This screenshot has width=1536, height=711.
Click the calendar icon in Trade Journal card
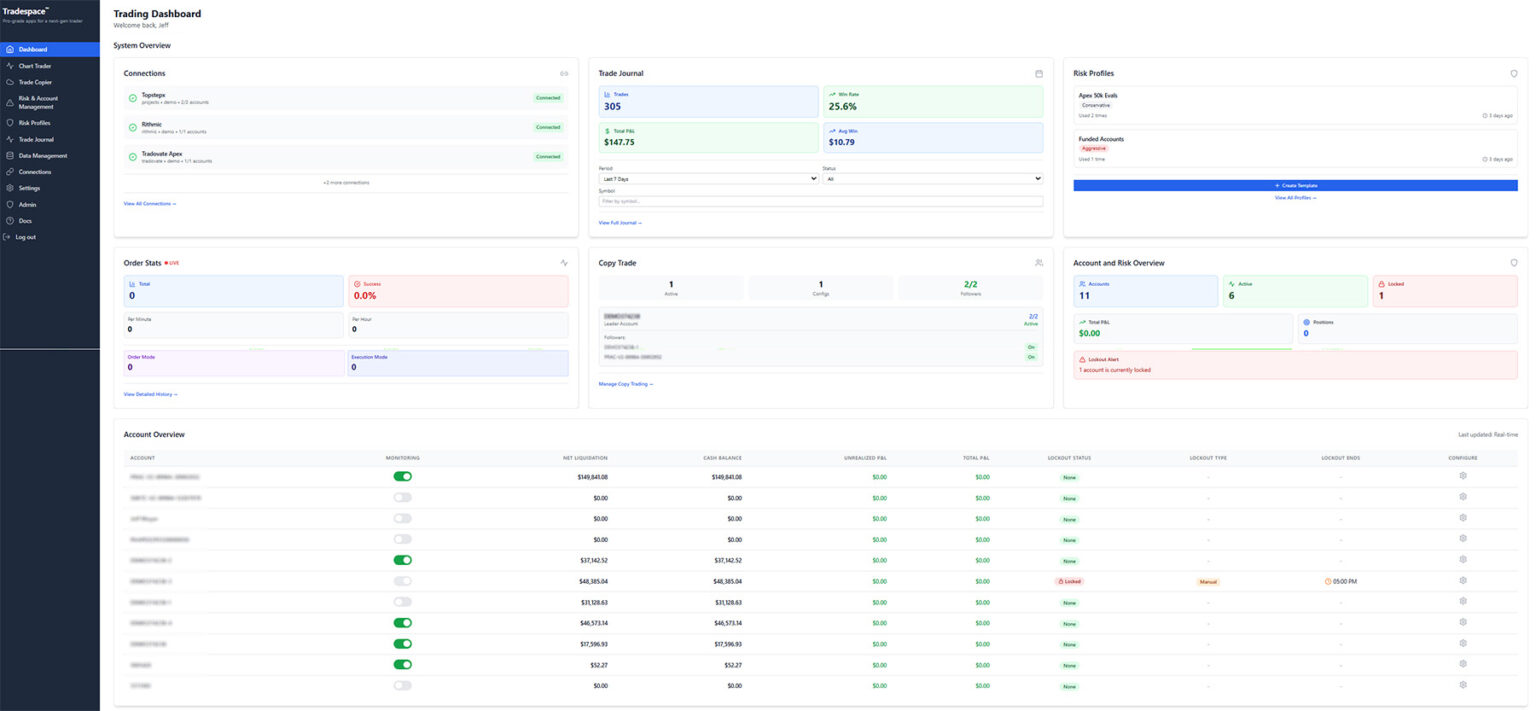1038,73
